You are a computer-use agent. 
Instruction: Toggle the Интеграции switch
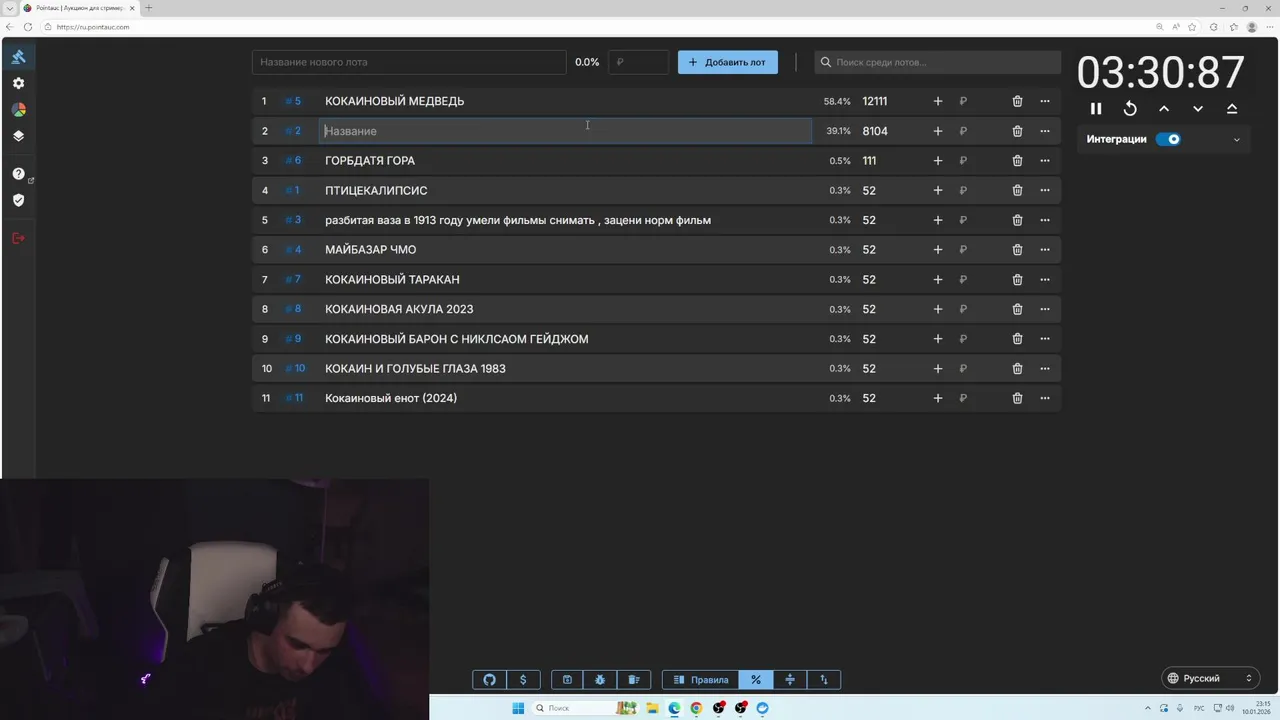1168,139
